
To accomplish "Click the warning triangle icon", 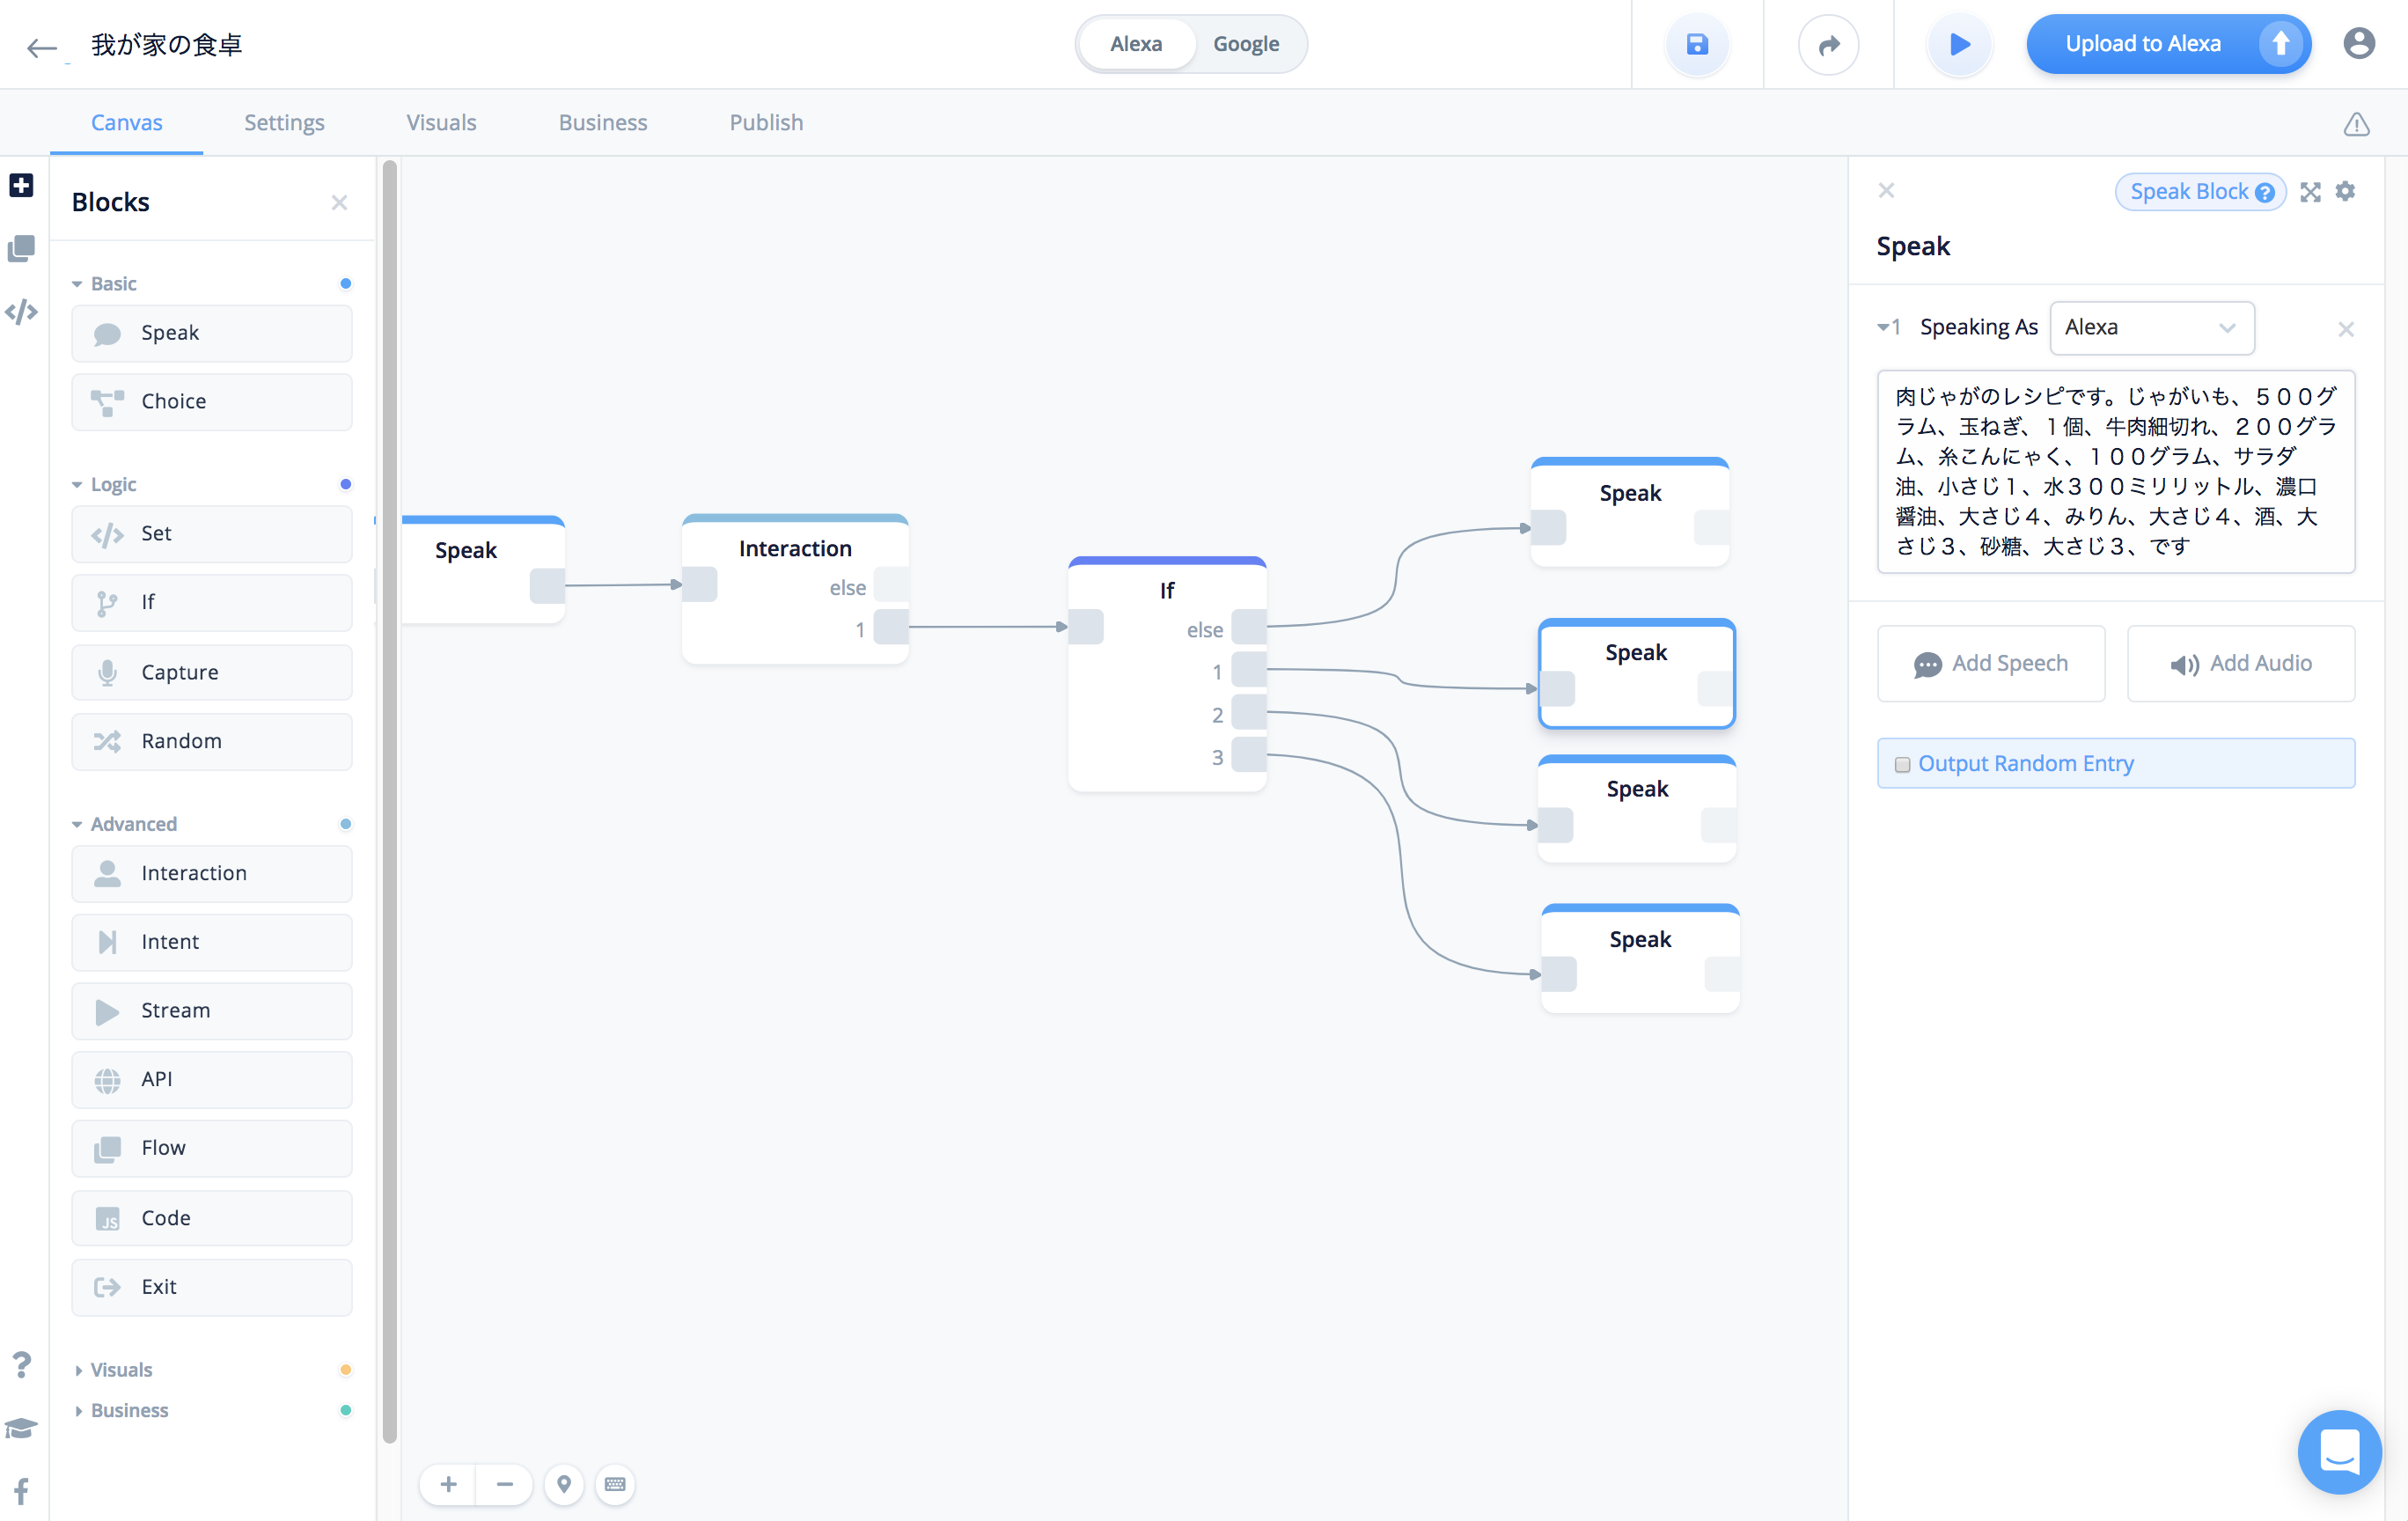I will tap(2356, 124).
